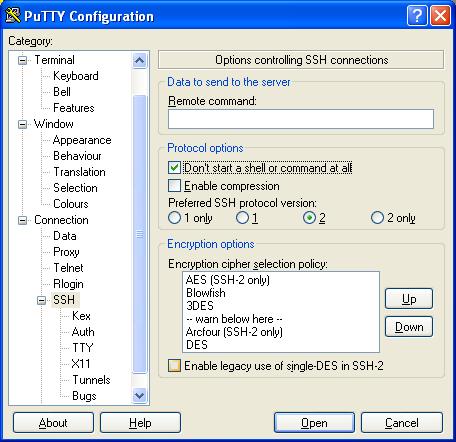Collapse the Terminal tree node
456x442 pixels.
22,60
